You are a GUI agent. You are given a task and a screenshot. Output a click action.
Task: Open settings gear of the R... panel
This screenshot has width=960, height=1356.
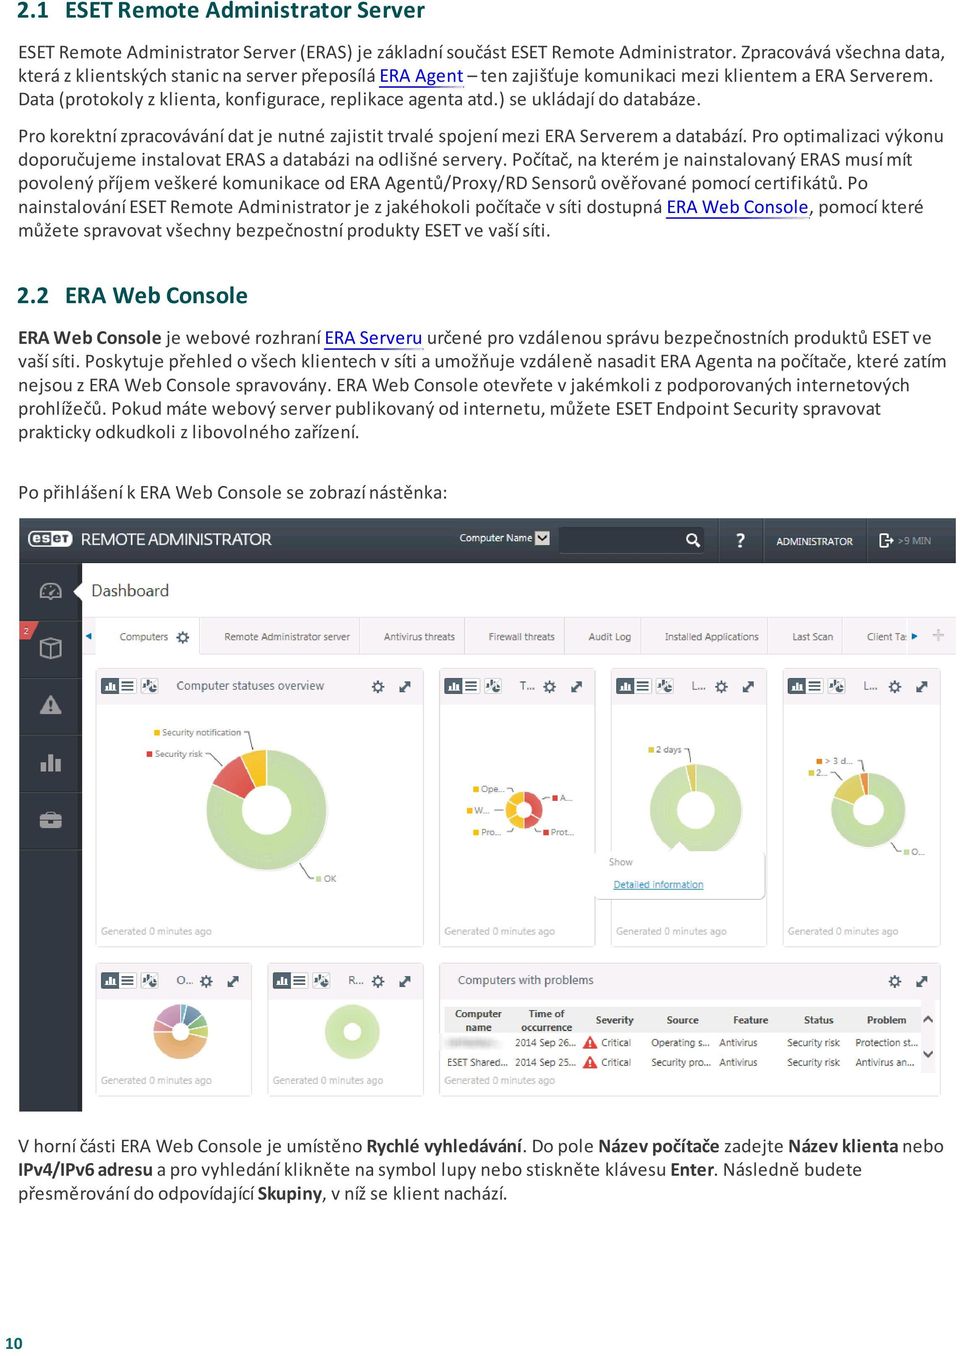[378, 982]
